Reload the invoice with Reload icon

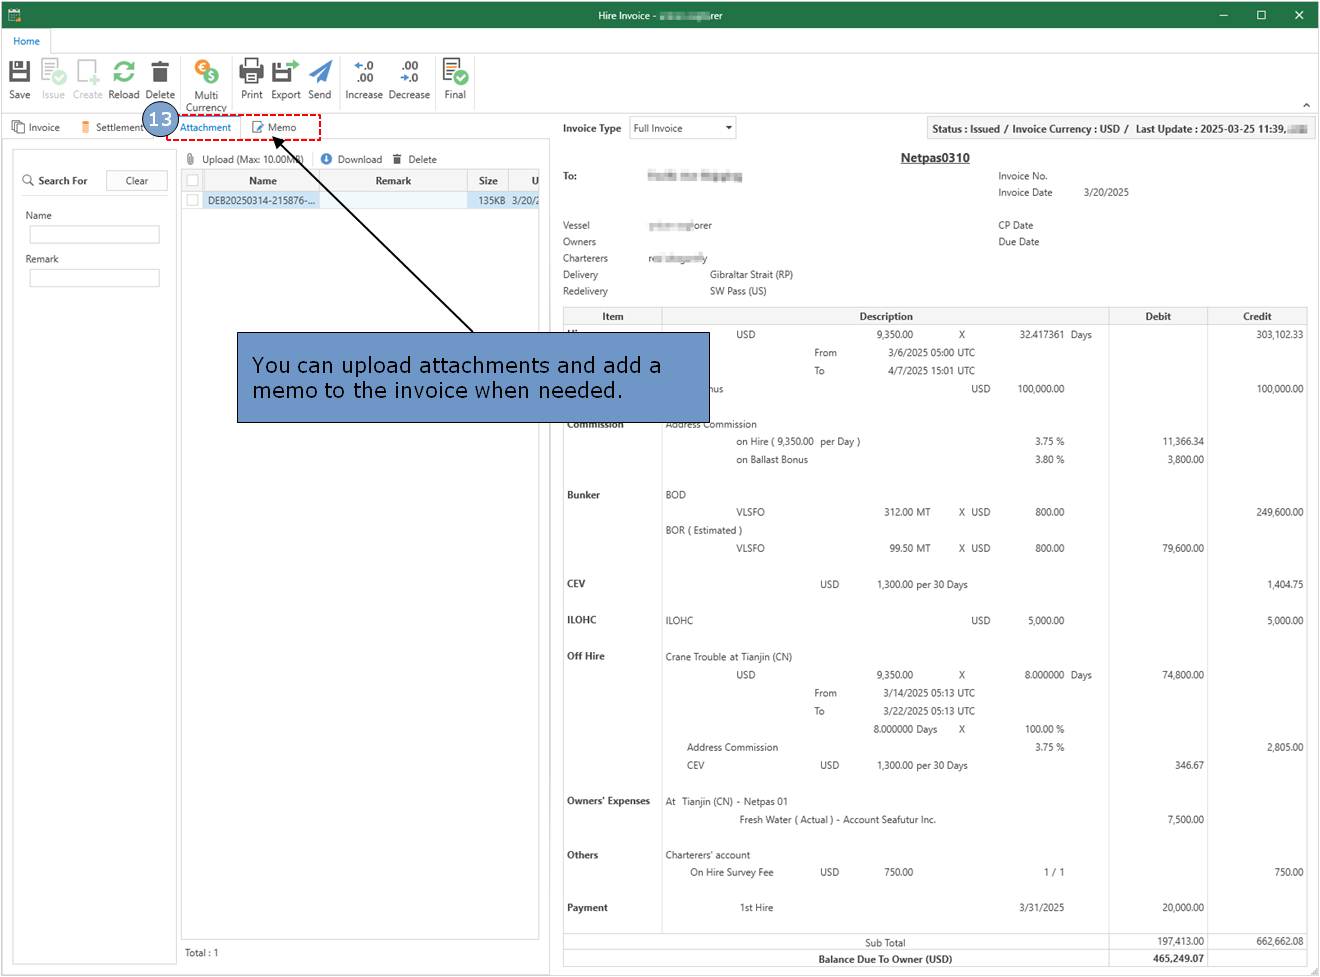tap(124, 72)
